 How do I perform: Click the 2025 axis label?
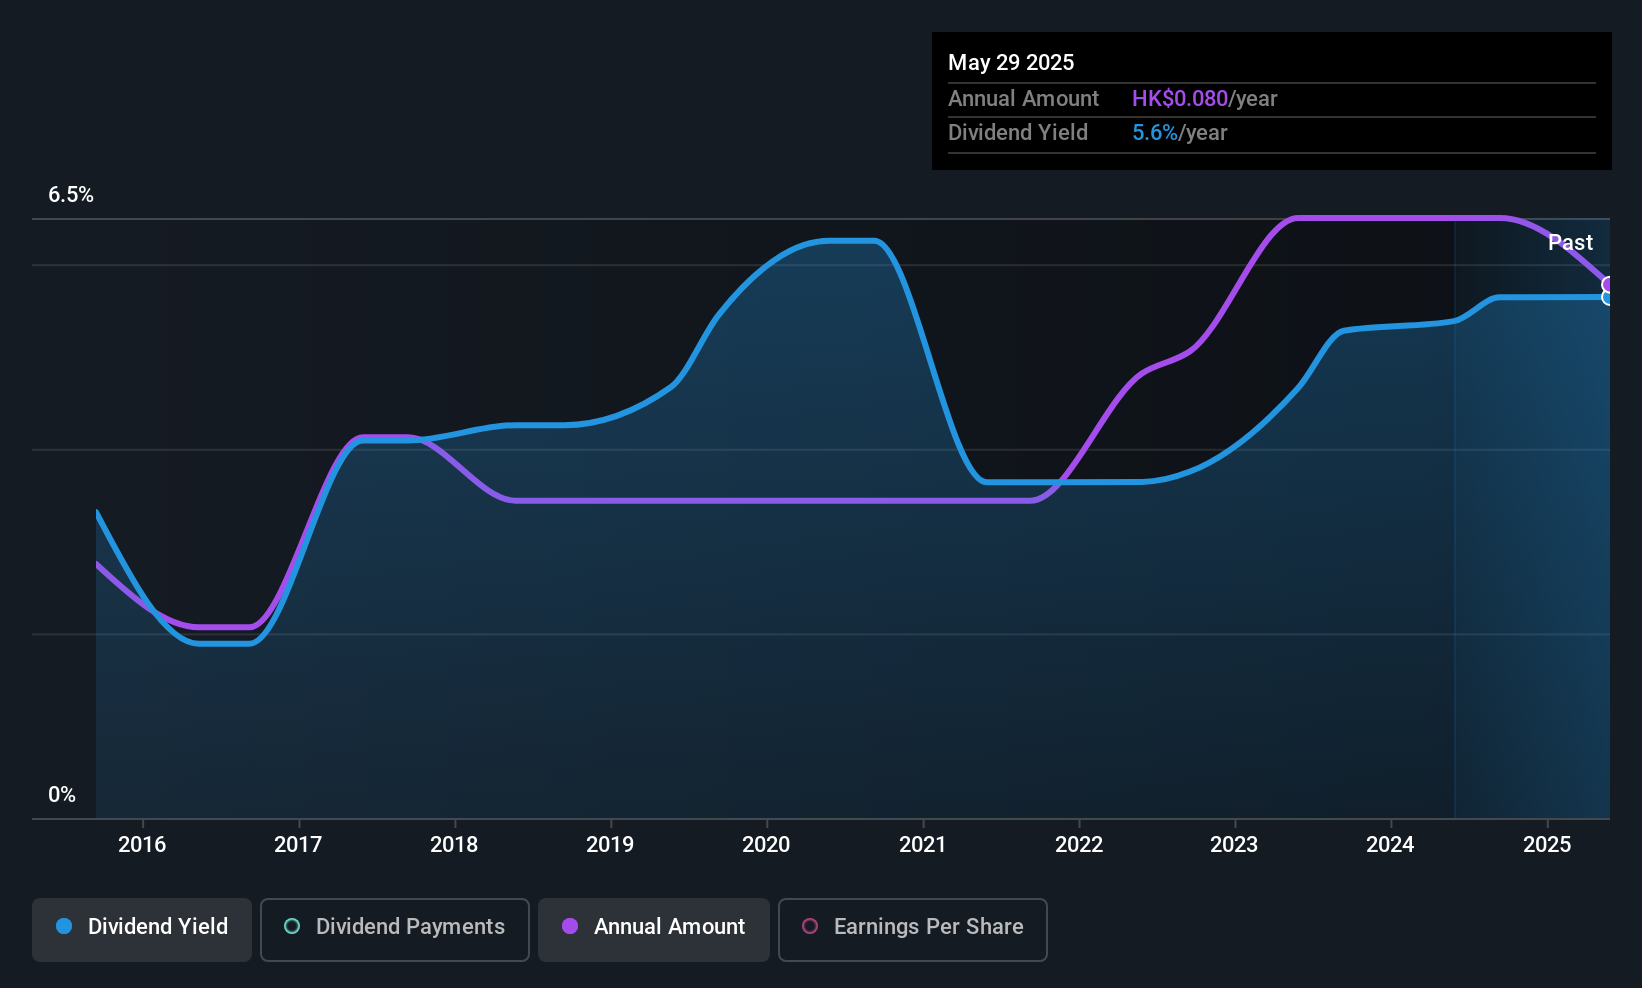click(1547, 844)
